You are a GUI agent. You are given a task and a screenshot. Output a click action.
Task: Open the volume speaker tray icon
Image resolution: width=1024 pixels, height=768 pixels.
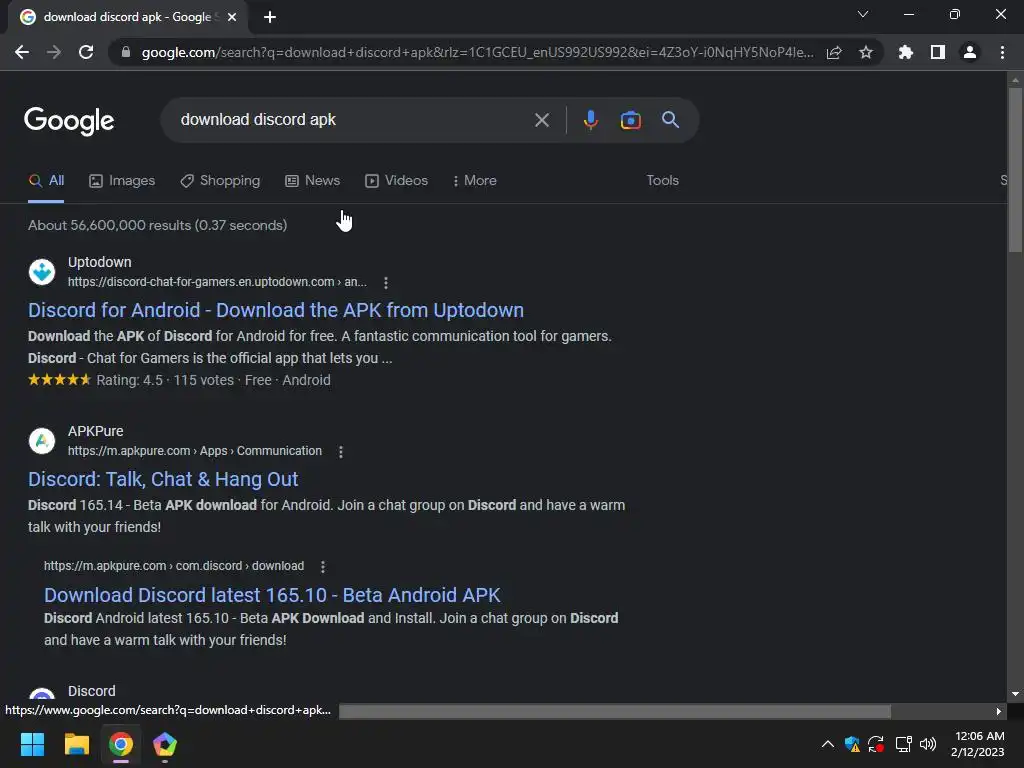click(x=927, y=744)
